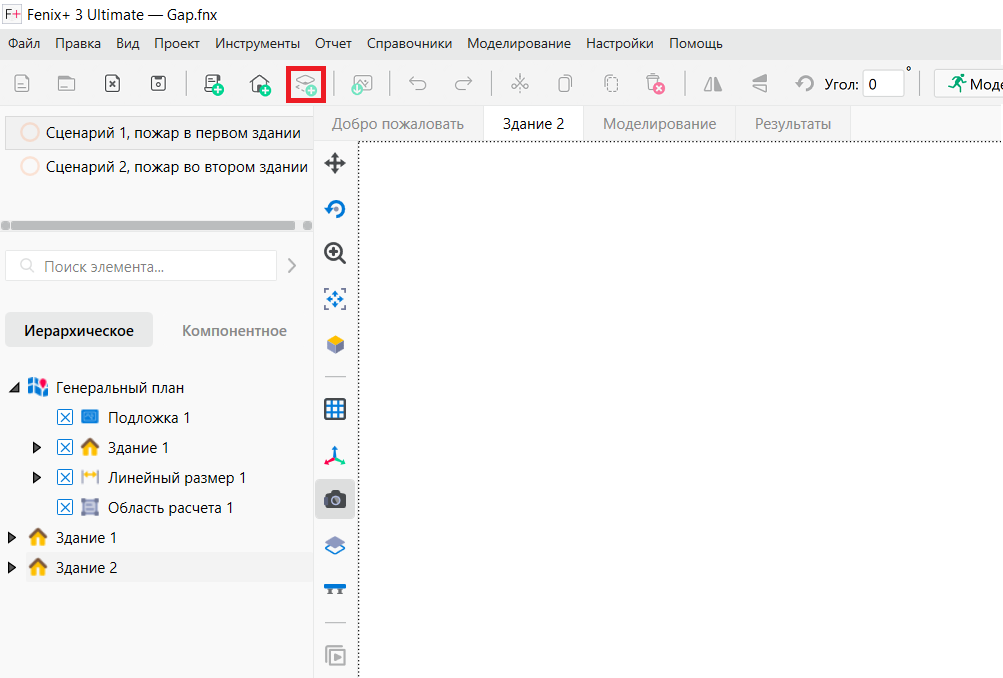Switch to 3D view with the cube icon
1003x678 pixels.
pyautogui.click(x=335, y=345)
